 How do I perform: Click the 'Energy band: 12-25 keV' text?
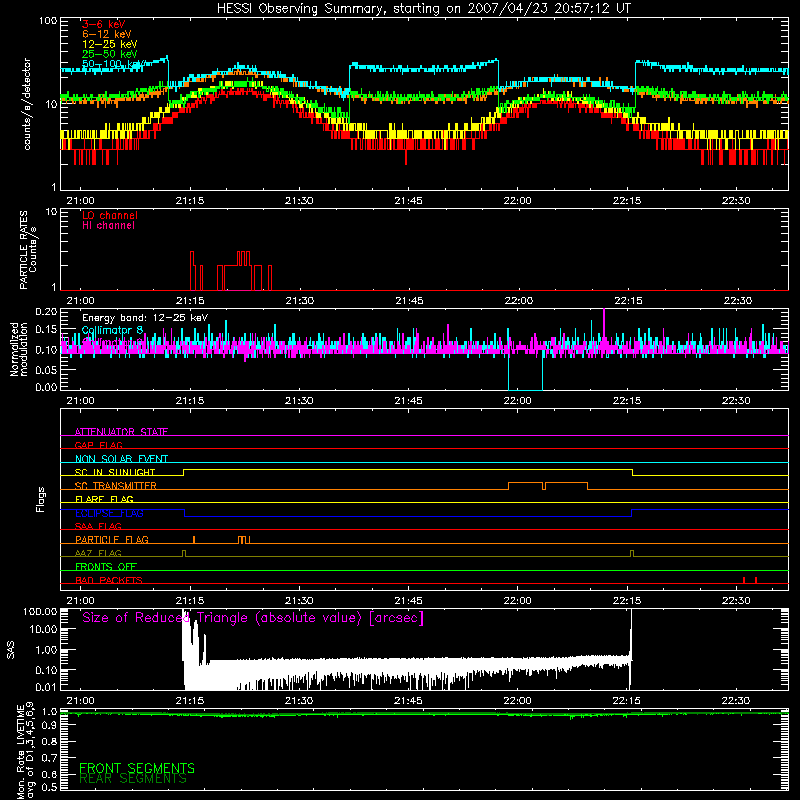145,318
